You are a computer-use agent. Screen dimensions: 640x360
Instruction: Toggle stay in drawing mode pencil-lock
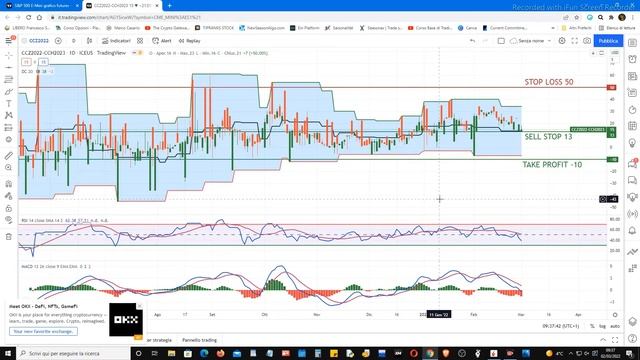(9, 196)
